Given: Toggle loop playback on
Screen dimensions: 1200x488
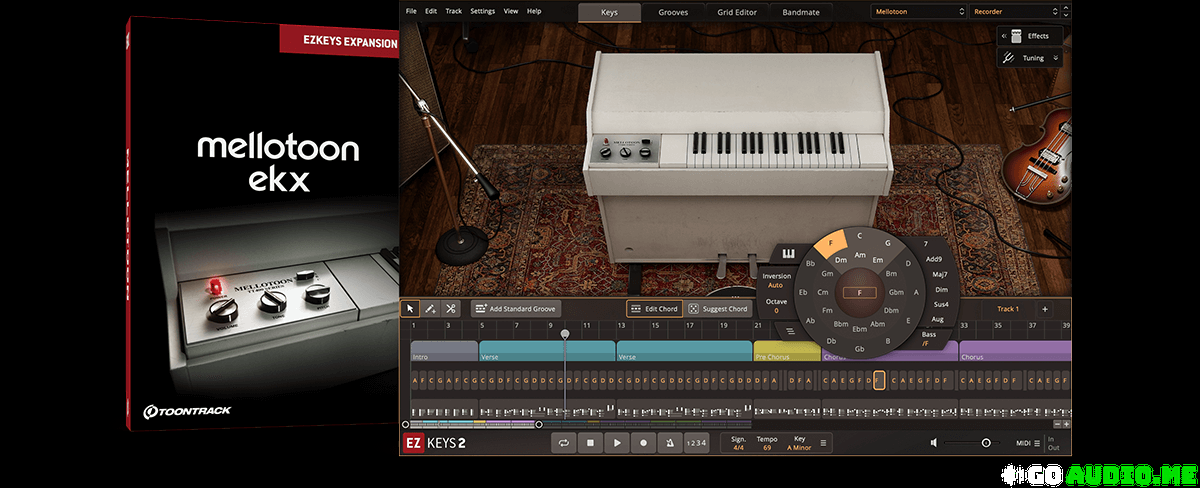Looking at the screenshot, I should coord(564,442).
